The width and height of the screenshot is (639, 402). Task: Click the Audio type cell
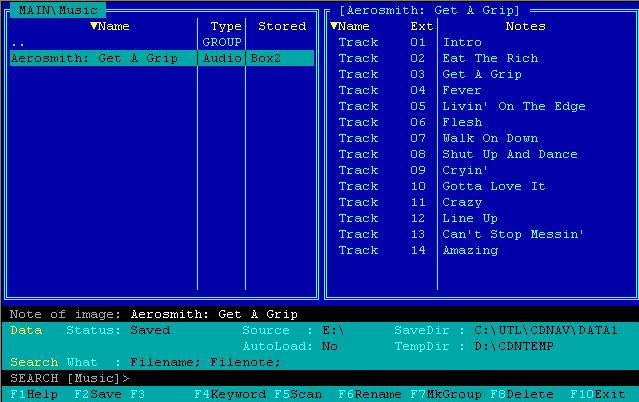click(222, 58)
